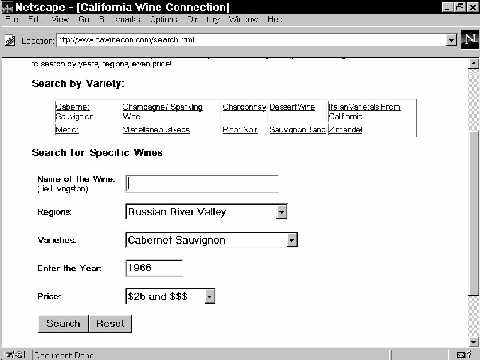The width and height of the screenshot is (480, 360).
Task: Minimize the Netscape window
Action: [448, 7]
